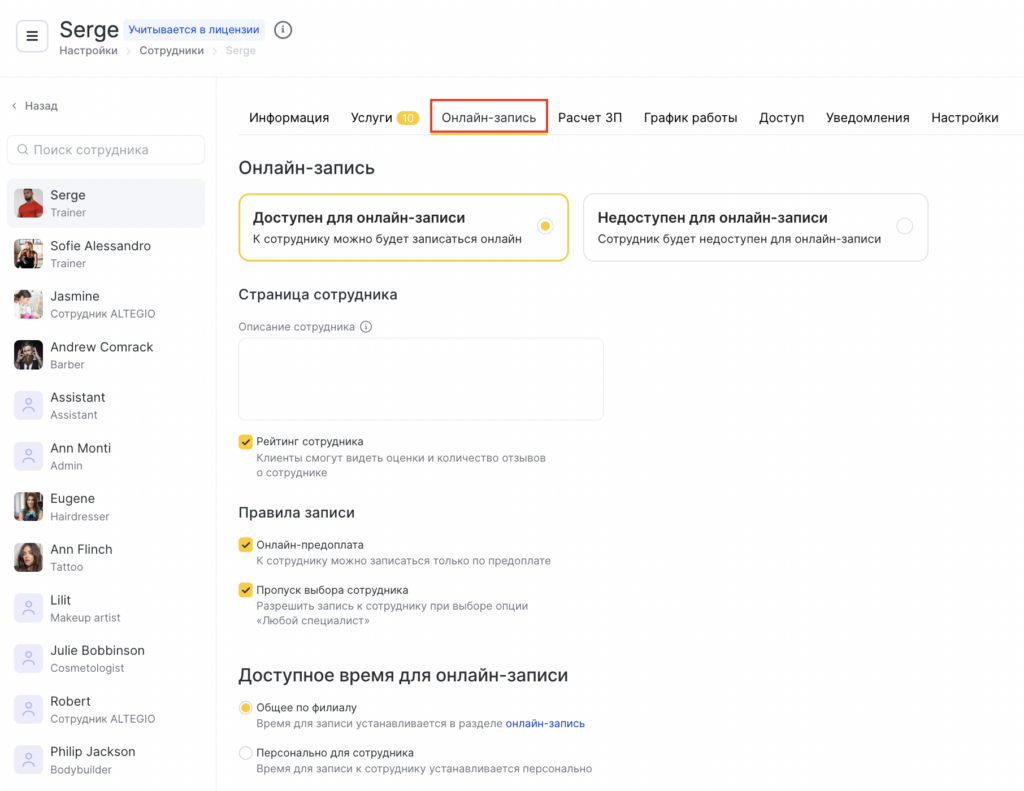This screenshot has width=1024, height=791.
Task: Click Andrew Comrack's avatar photo
Action: tap(28, 355)
